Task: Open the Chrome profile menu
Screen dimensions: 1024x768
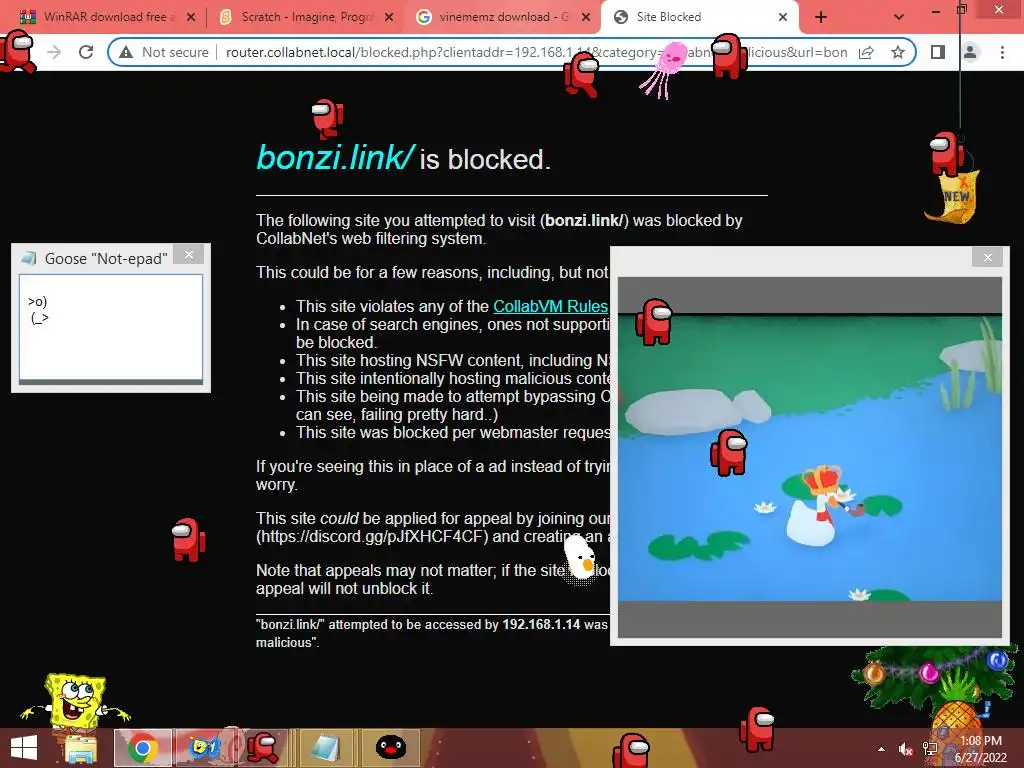Action: tap(970, 52)
